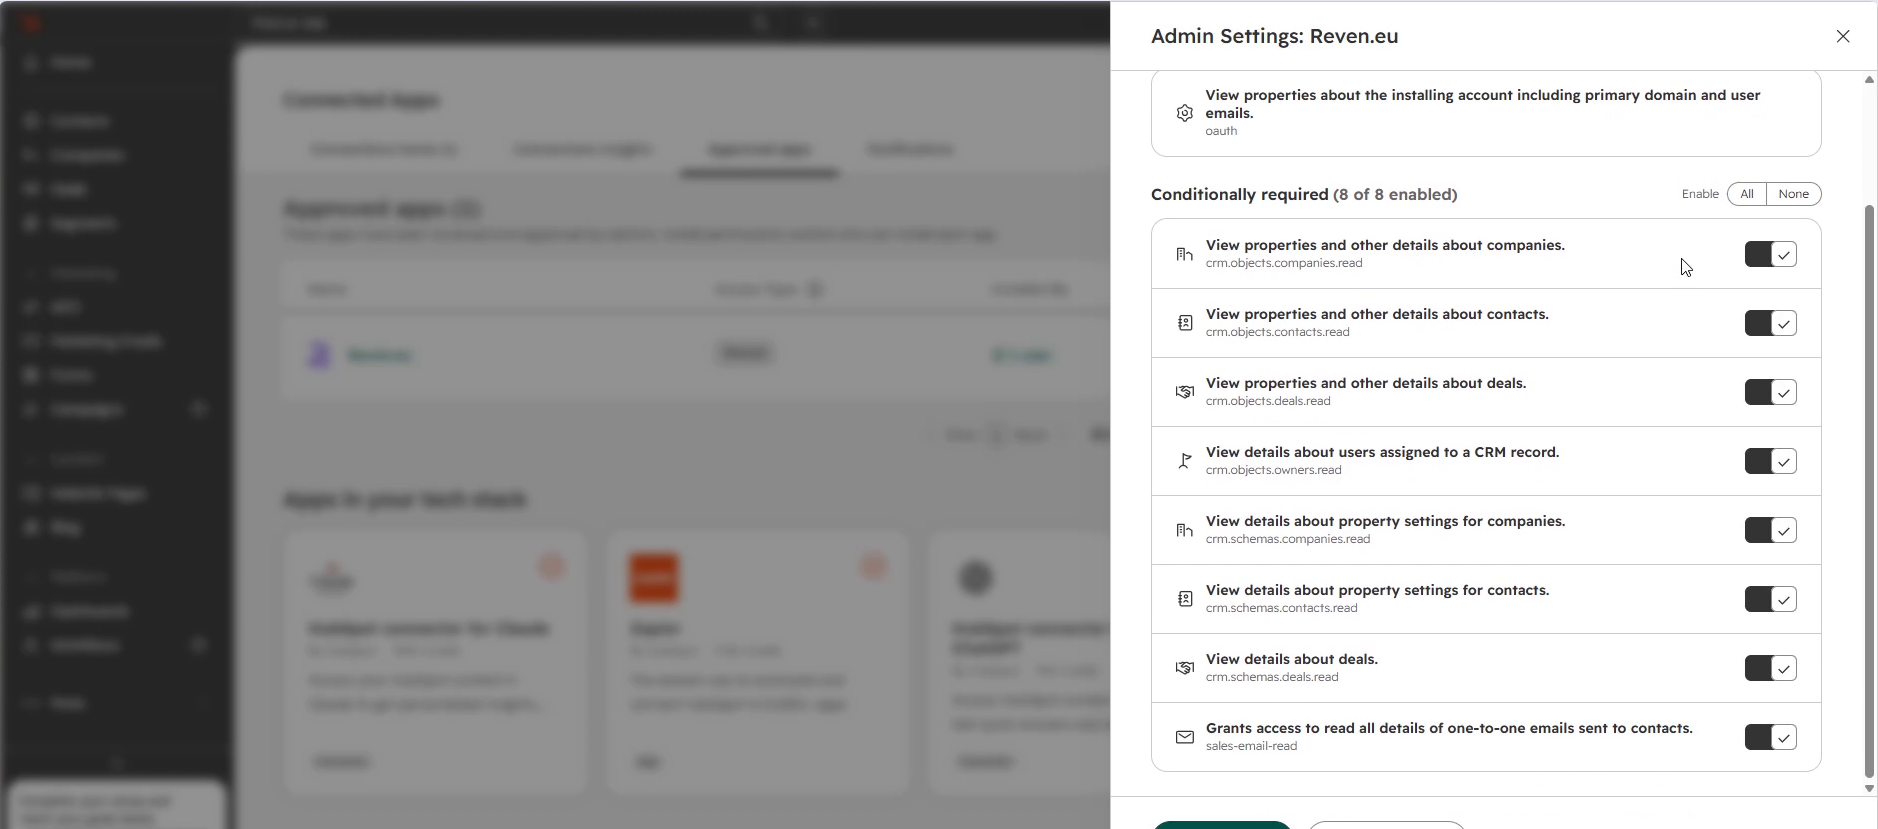Viewport: 1878px width, 829px height.
Task: Select the "oauth" scope label
Action: click(1221, 131)
